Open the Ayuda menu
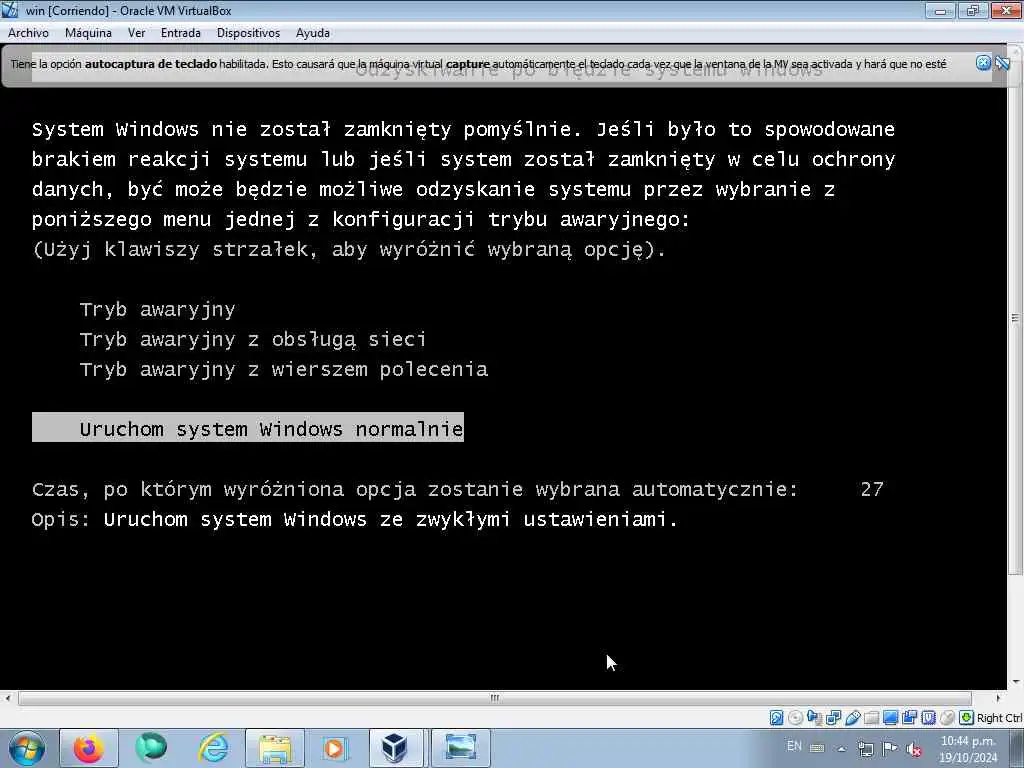 [313, 33]
